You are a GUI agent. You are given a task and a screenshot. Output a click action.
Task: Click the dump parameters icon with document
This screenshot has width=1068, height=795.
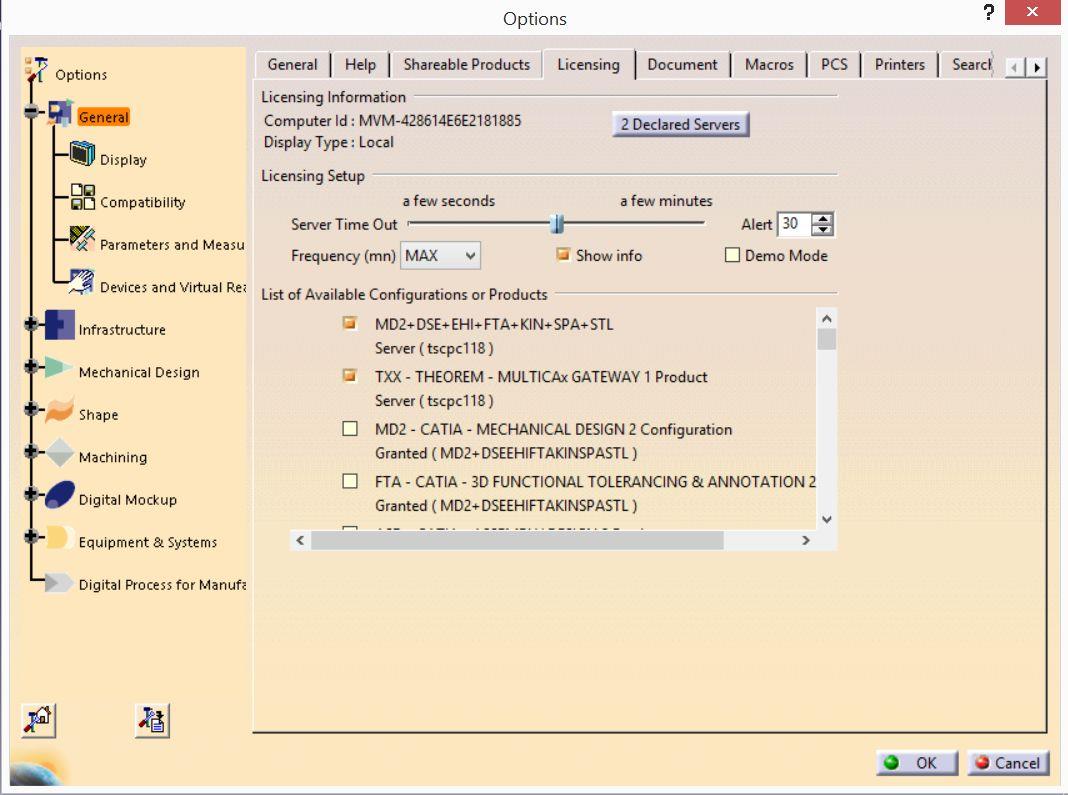152,720
